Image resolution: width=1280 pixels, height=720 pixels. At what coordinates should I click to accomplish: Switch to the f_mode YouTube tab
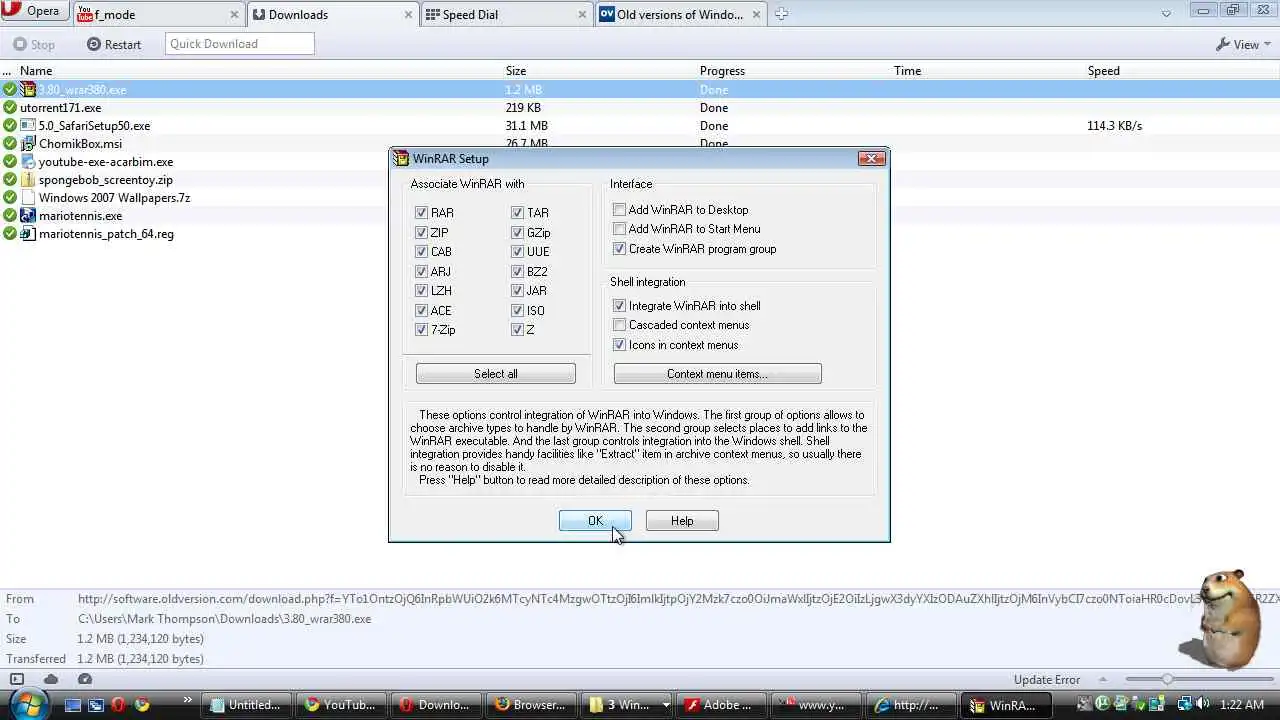point(160,14)
